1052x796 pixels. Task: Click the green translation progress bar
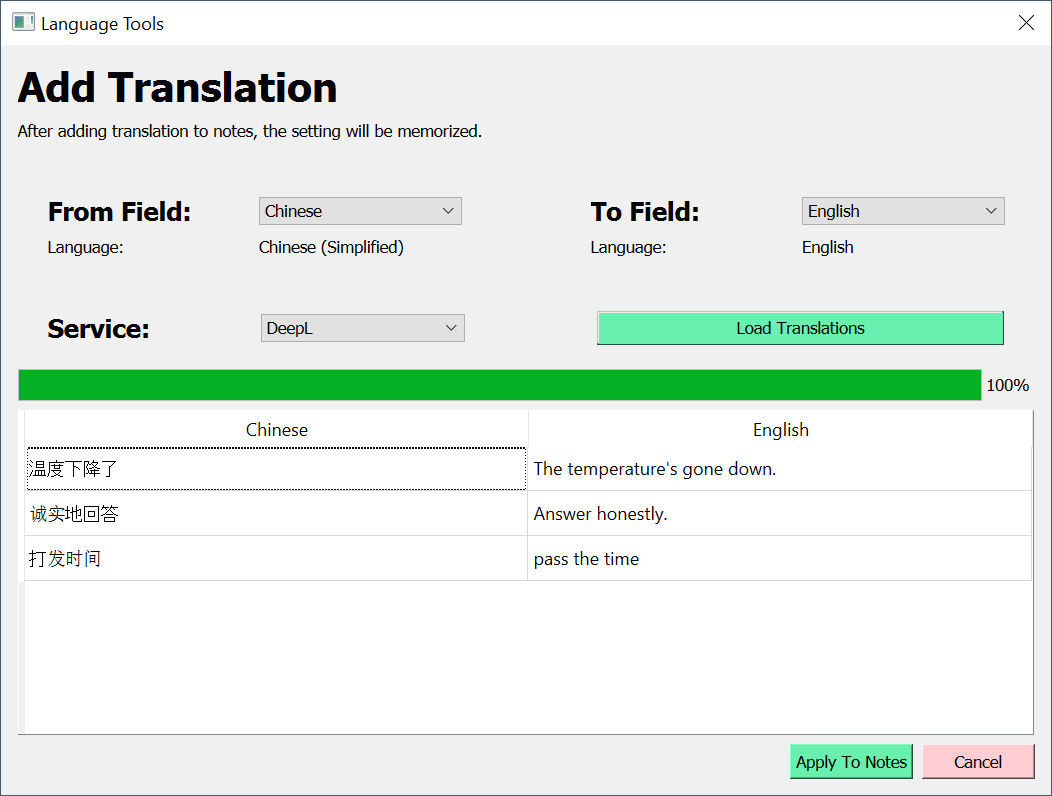(499, 385)
